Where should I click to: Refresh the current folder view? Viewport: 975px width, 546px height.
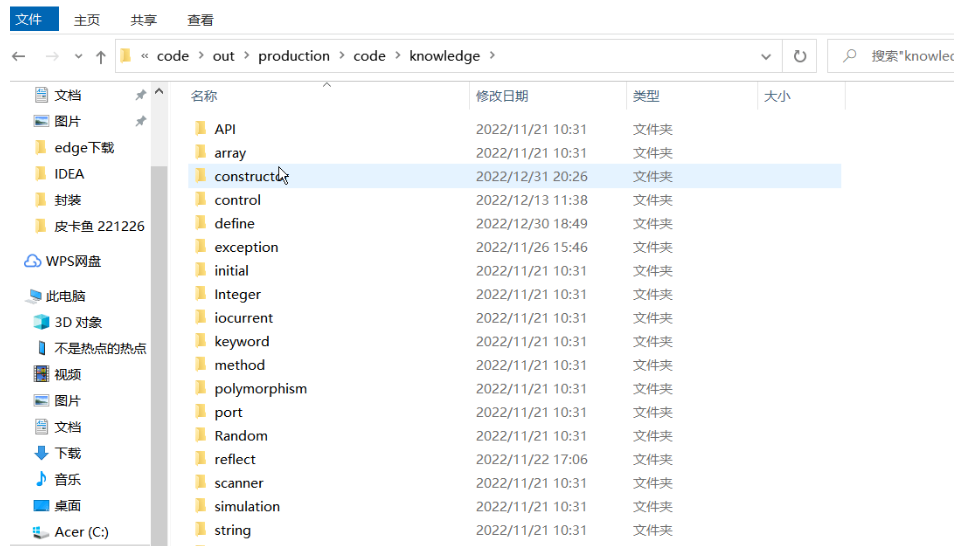click(x=800, y=57)
